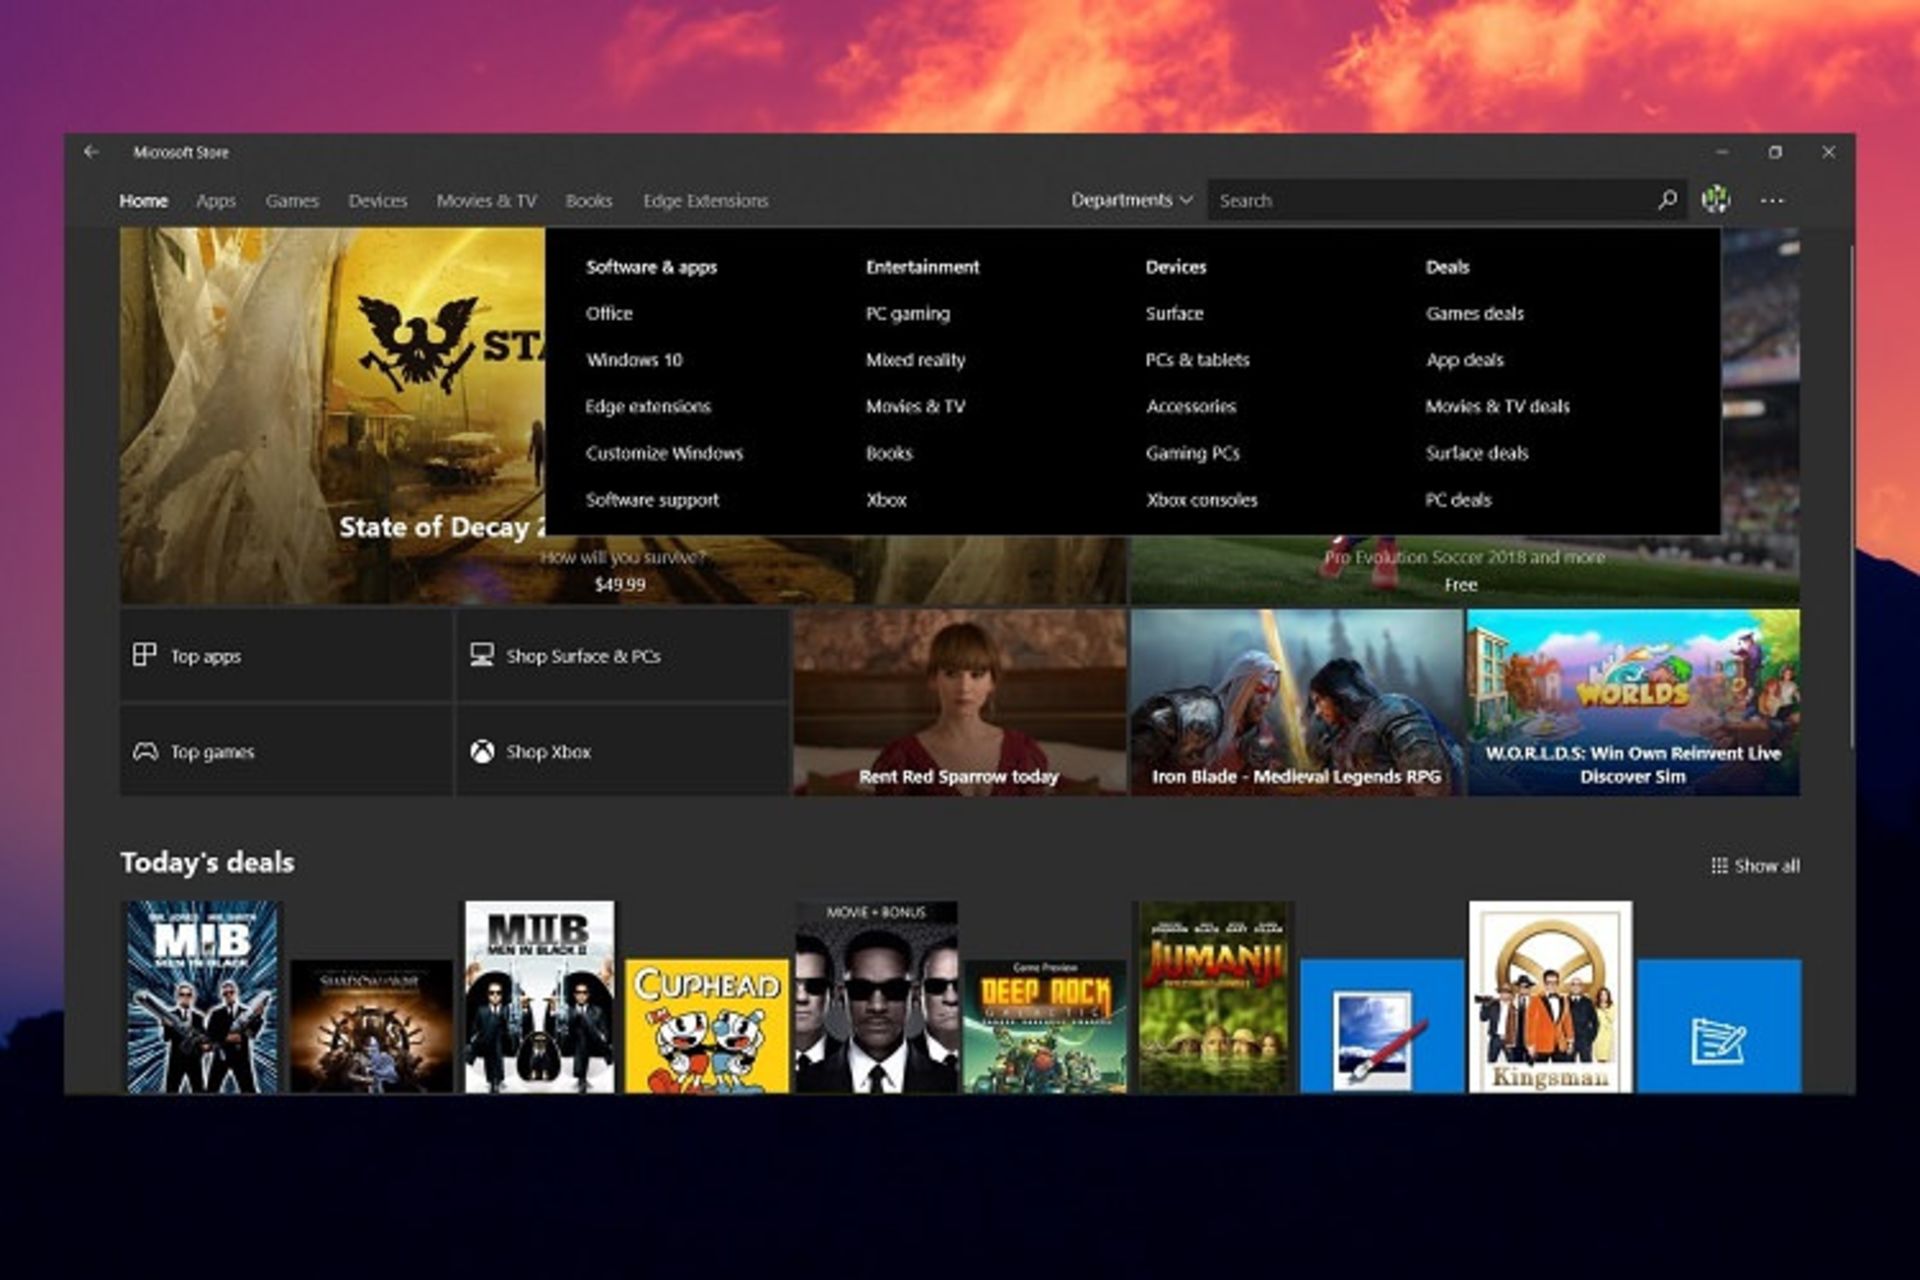Screen dimensions: 1920x1280
Task: Select Mixed reality
Action: (916, 360)
